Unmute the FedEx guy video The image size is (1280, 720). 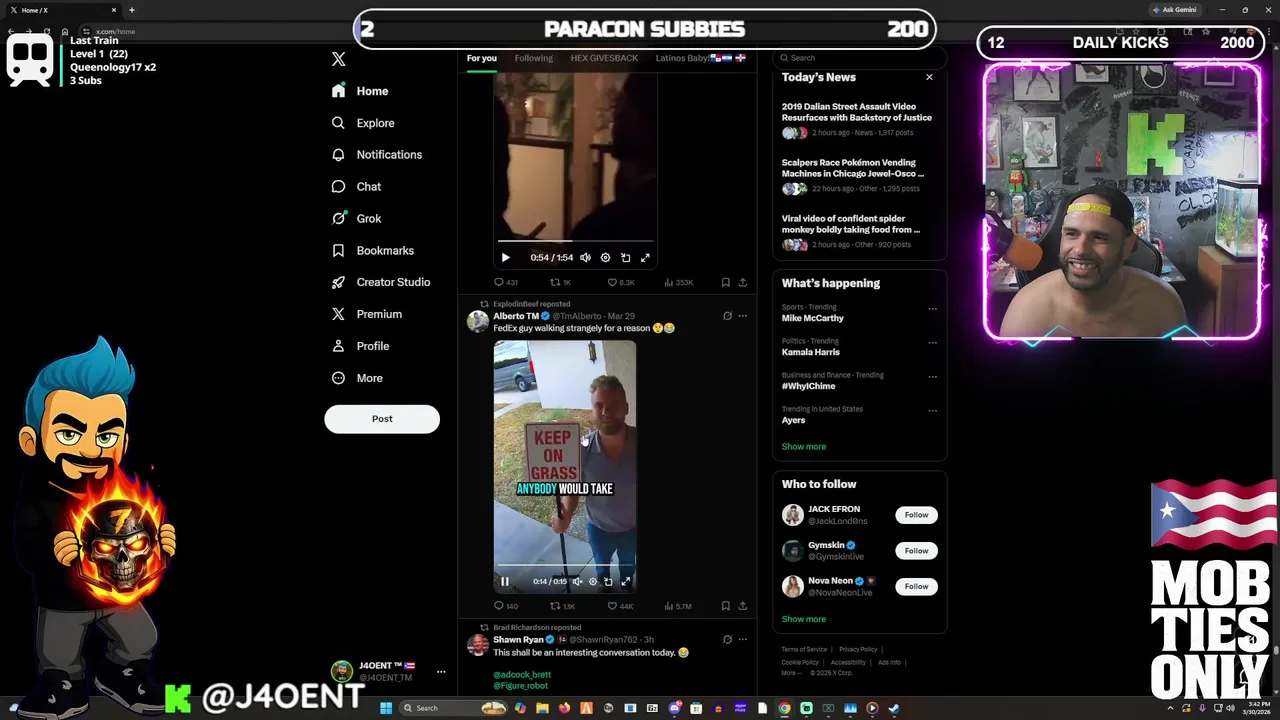click(577, 581)
